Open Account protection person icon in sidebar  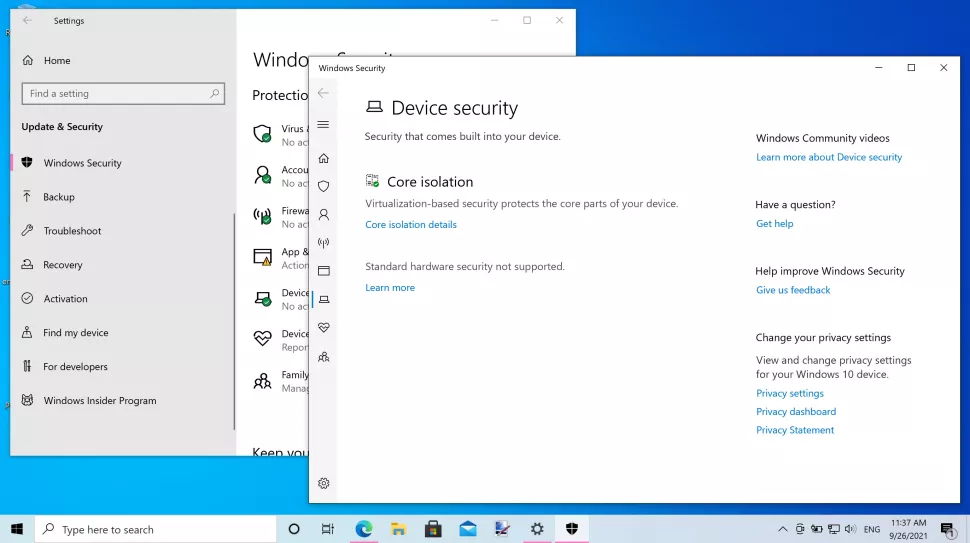324,215
